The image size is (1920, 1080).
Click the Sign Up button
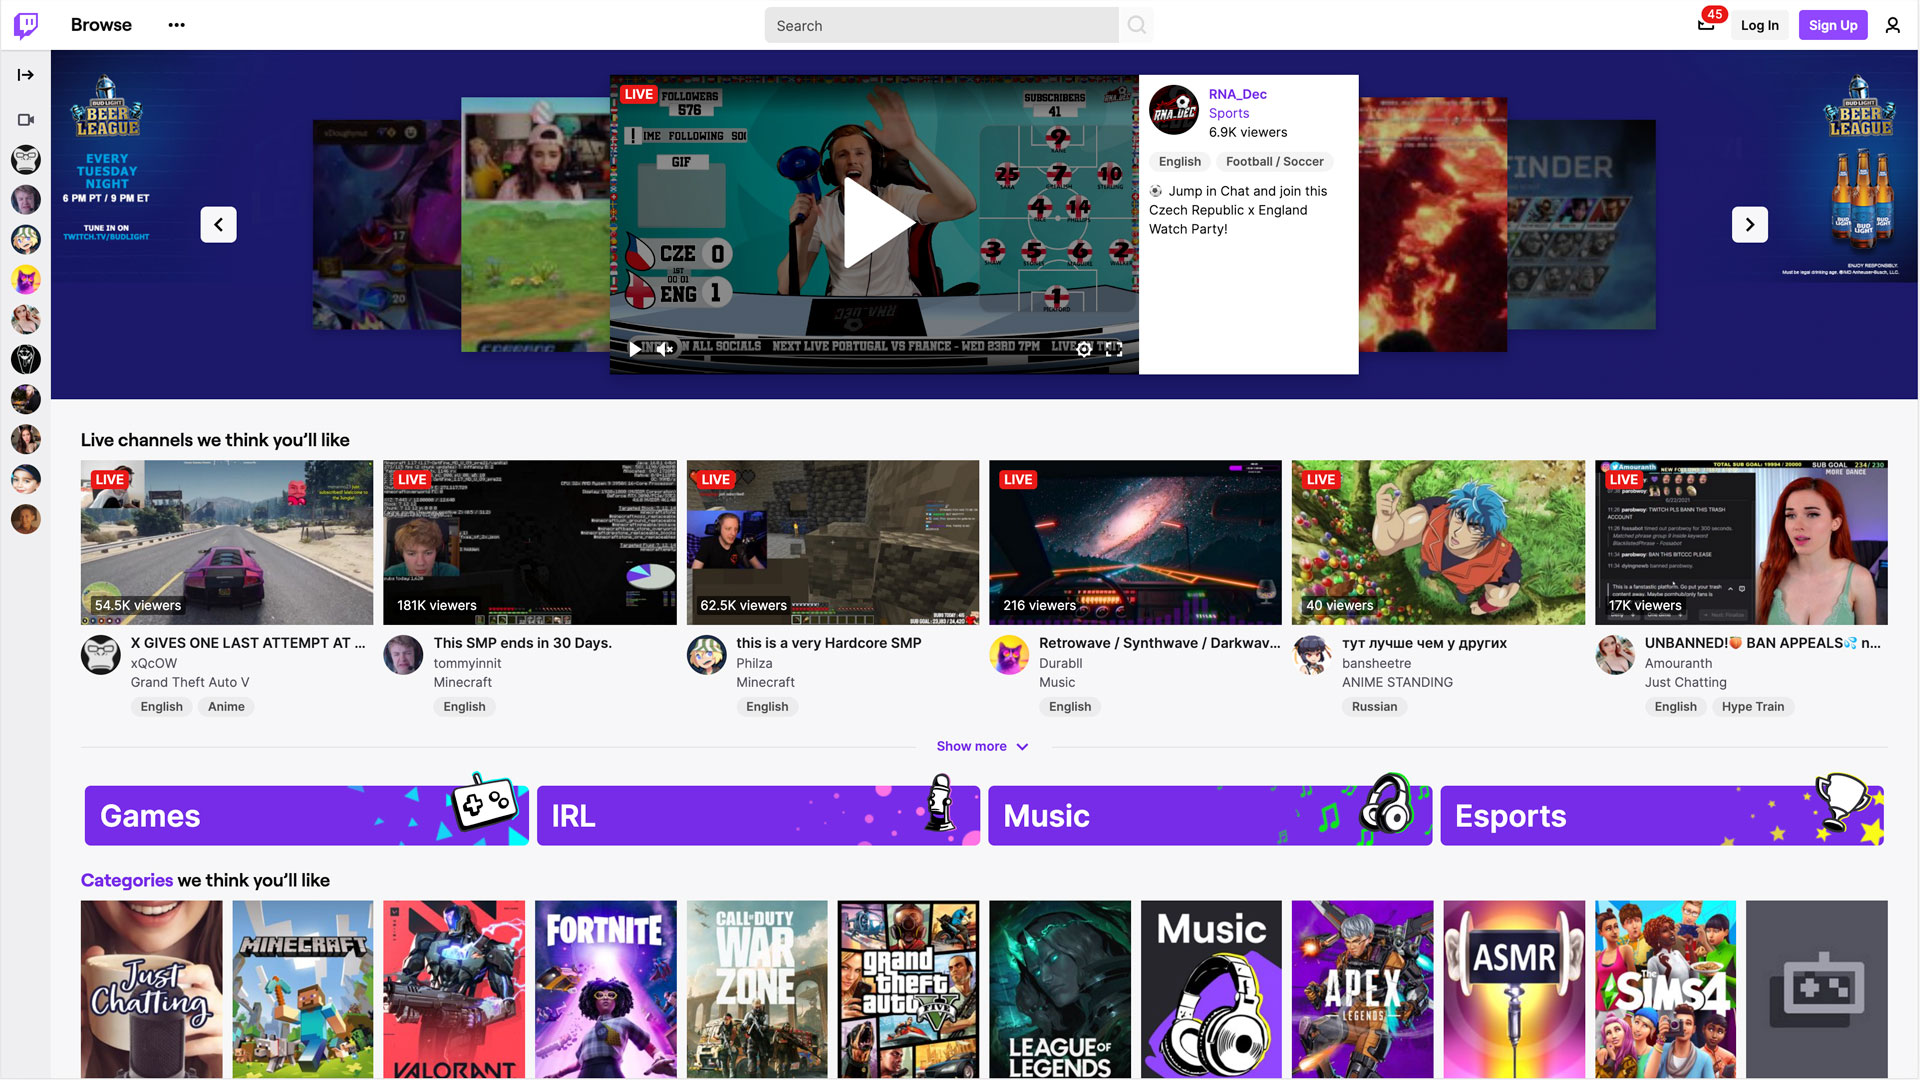(1833, 25)
